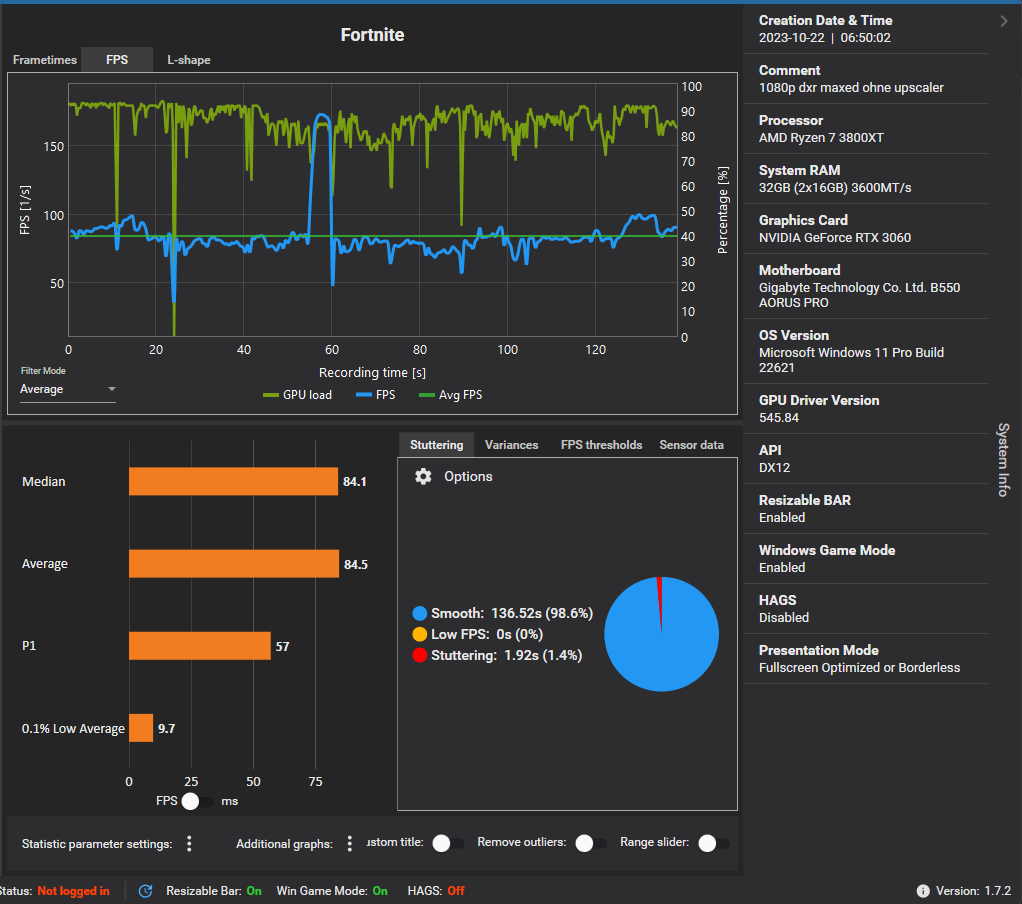This screenshot has width=1022, height=904.
Task: Click the stuttering pie chart
Action: pos(661,634)
